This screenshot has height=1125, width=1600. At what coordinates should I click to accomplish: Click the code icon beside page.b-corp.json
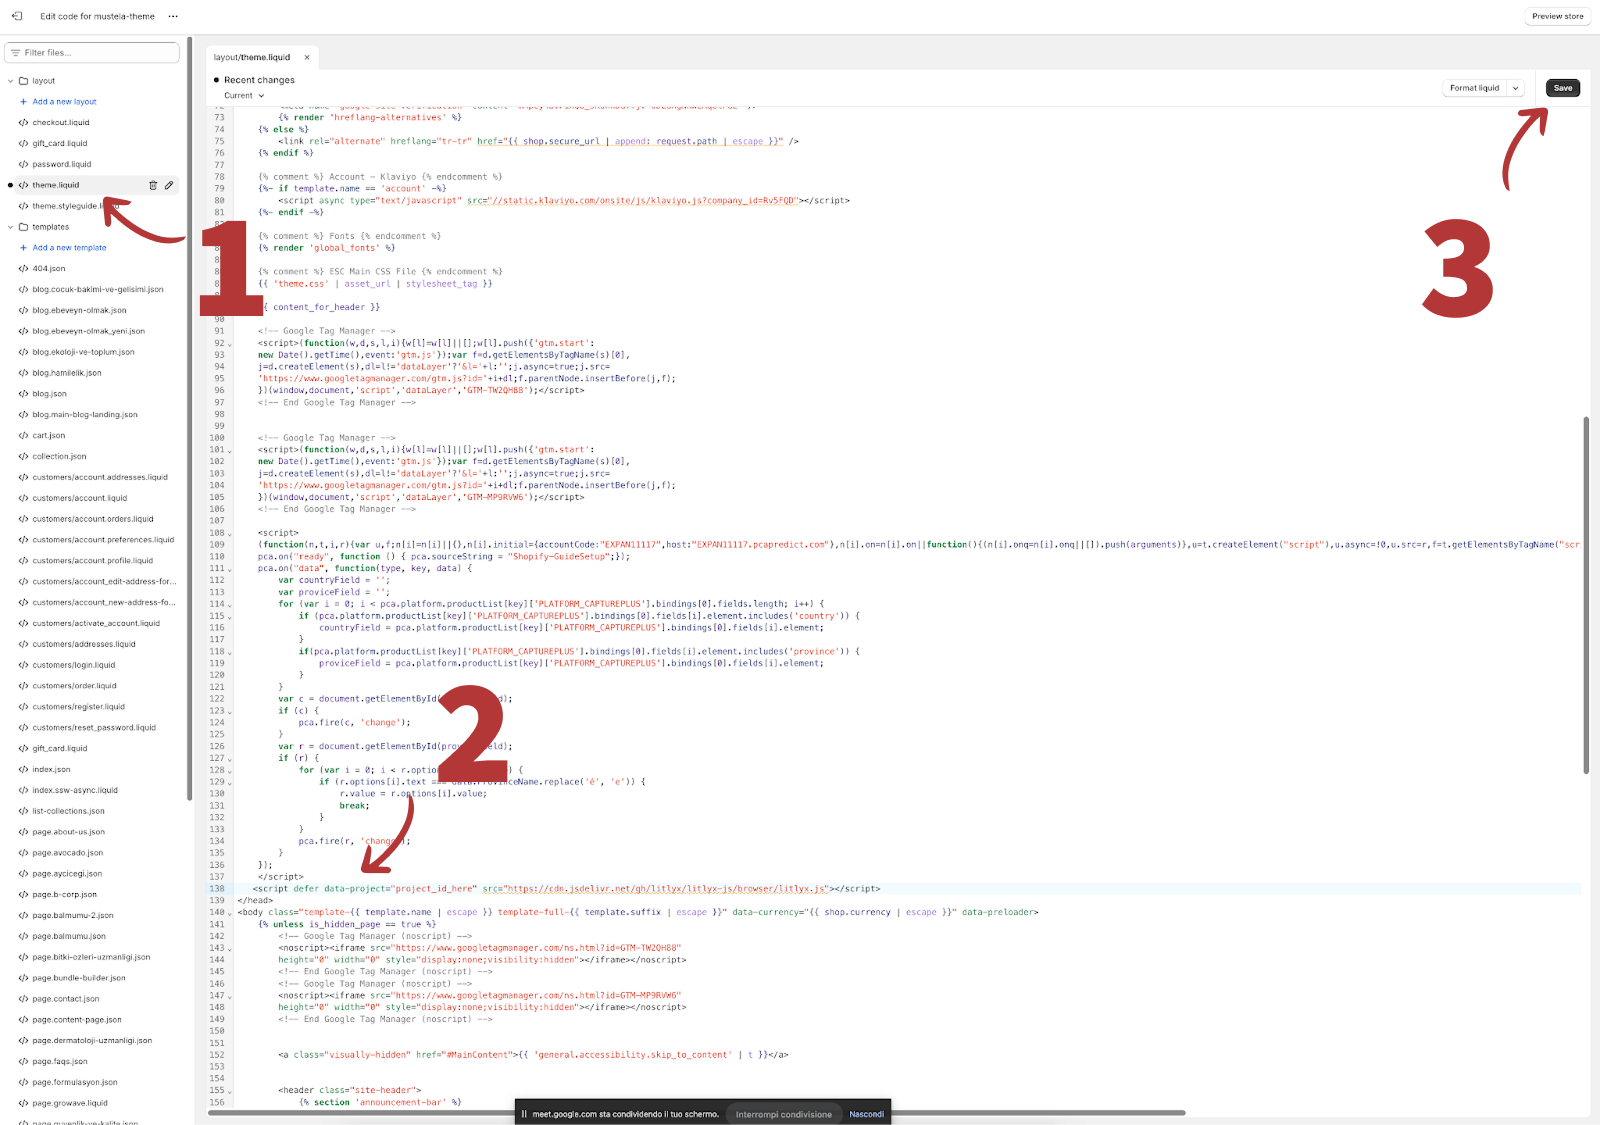(x=23, y=895)
